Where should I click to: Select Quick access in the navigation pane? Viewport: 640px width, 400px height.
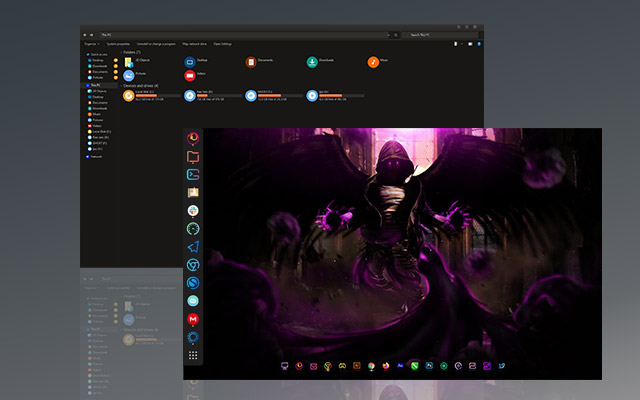97,54
